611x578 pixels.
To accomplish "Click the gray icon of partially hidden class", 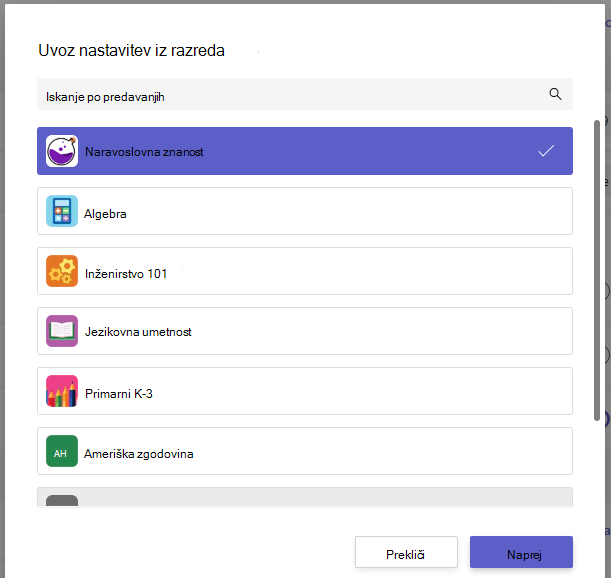I will tap(62, 500).
